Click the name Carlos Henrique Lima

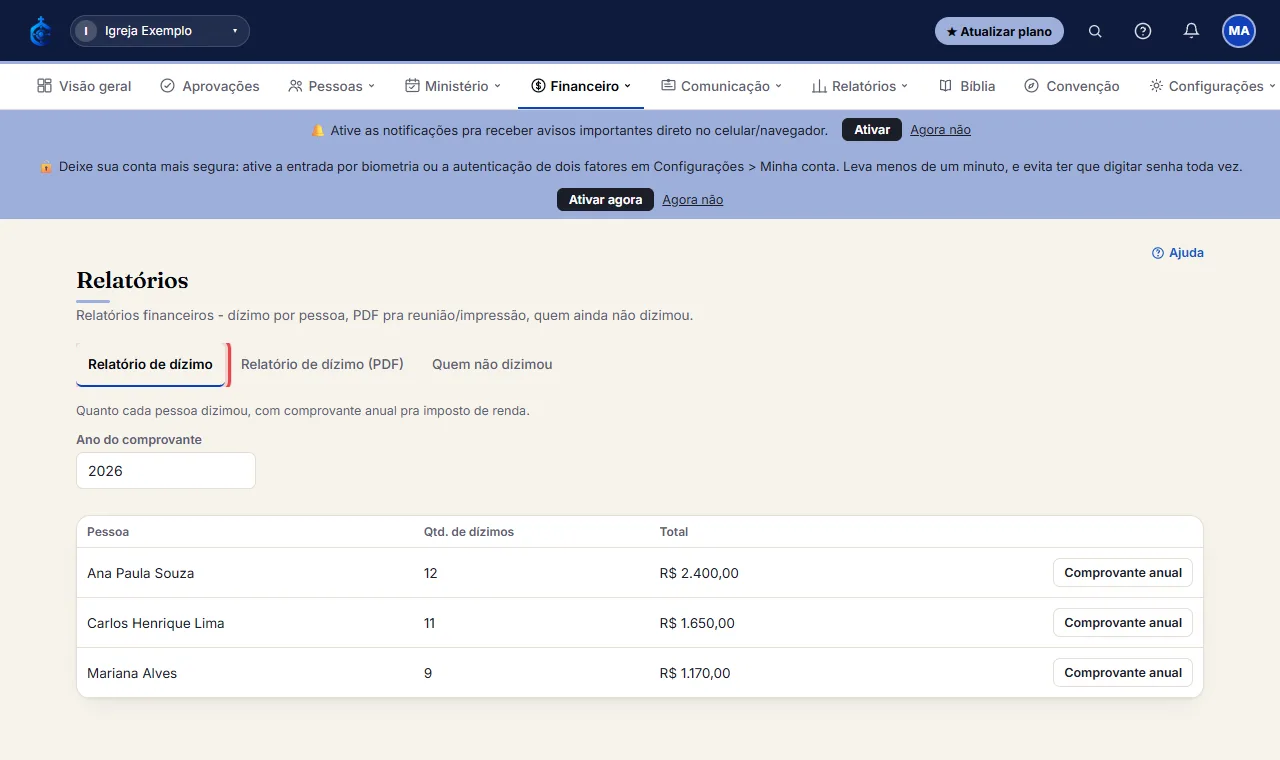click(x=156, y=623)
